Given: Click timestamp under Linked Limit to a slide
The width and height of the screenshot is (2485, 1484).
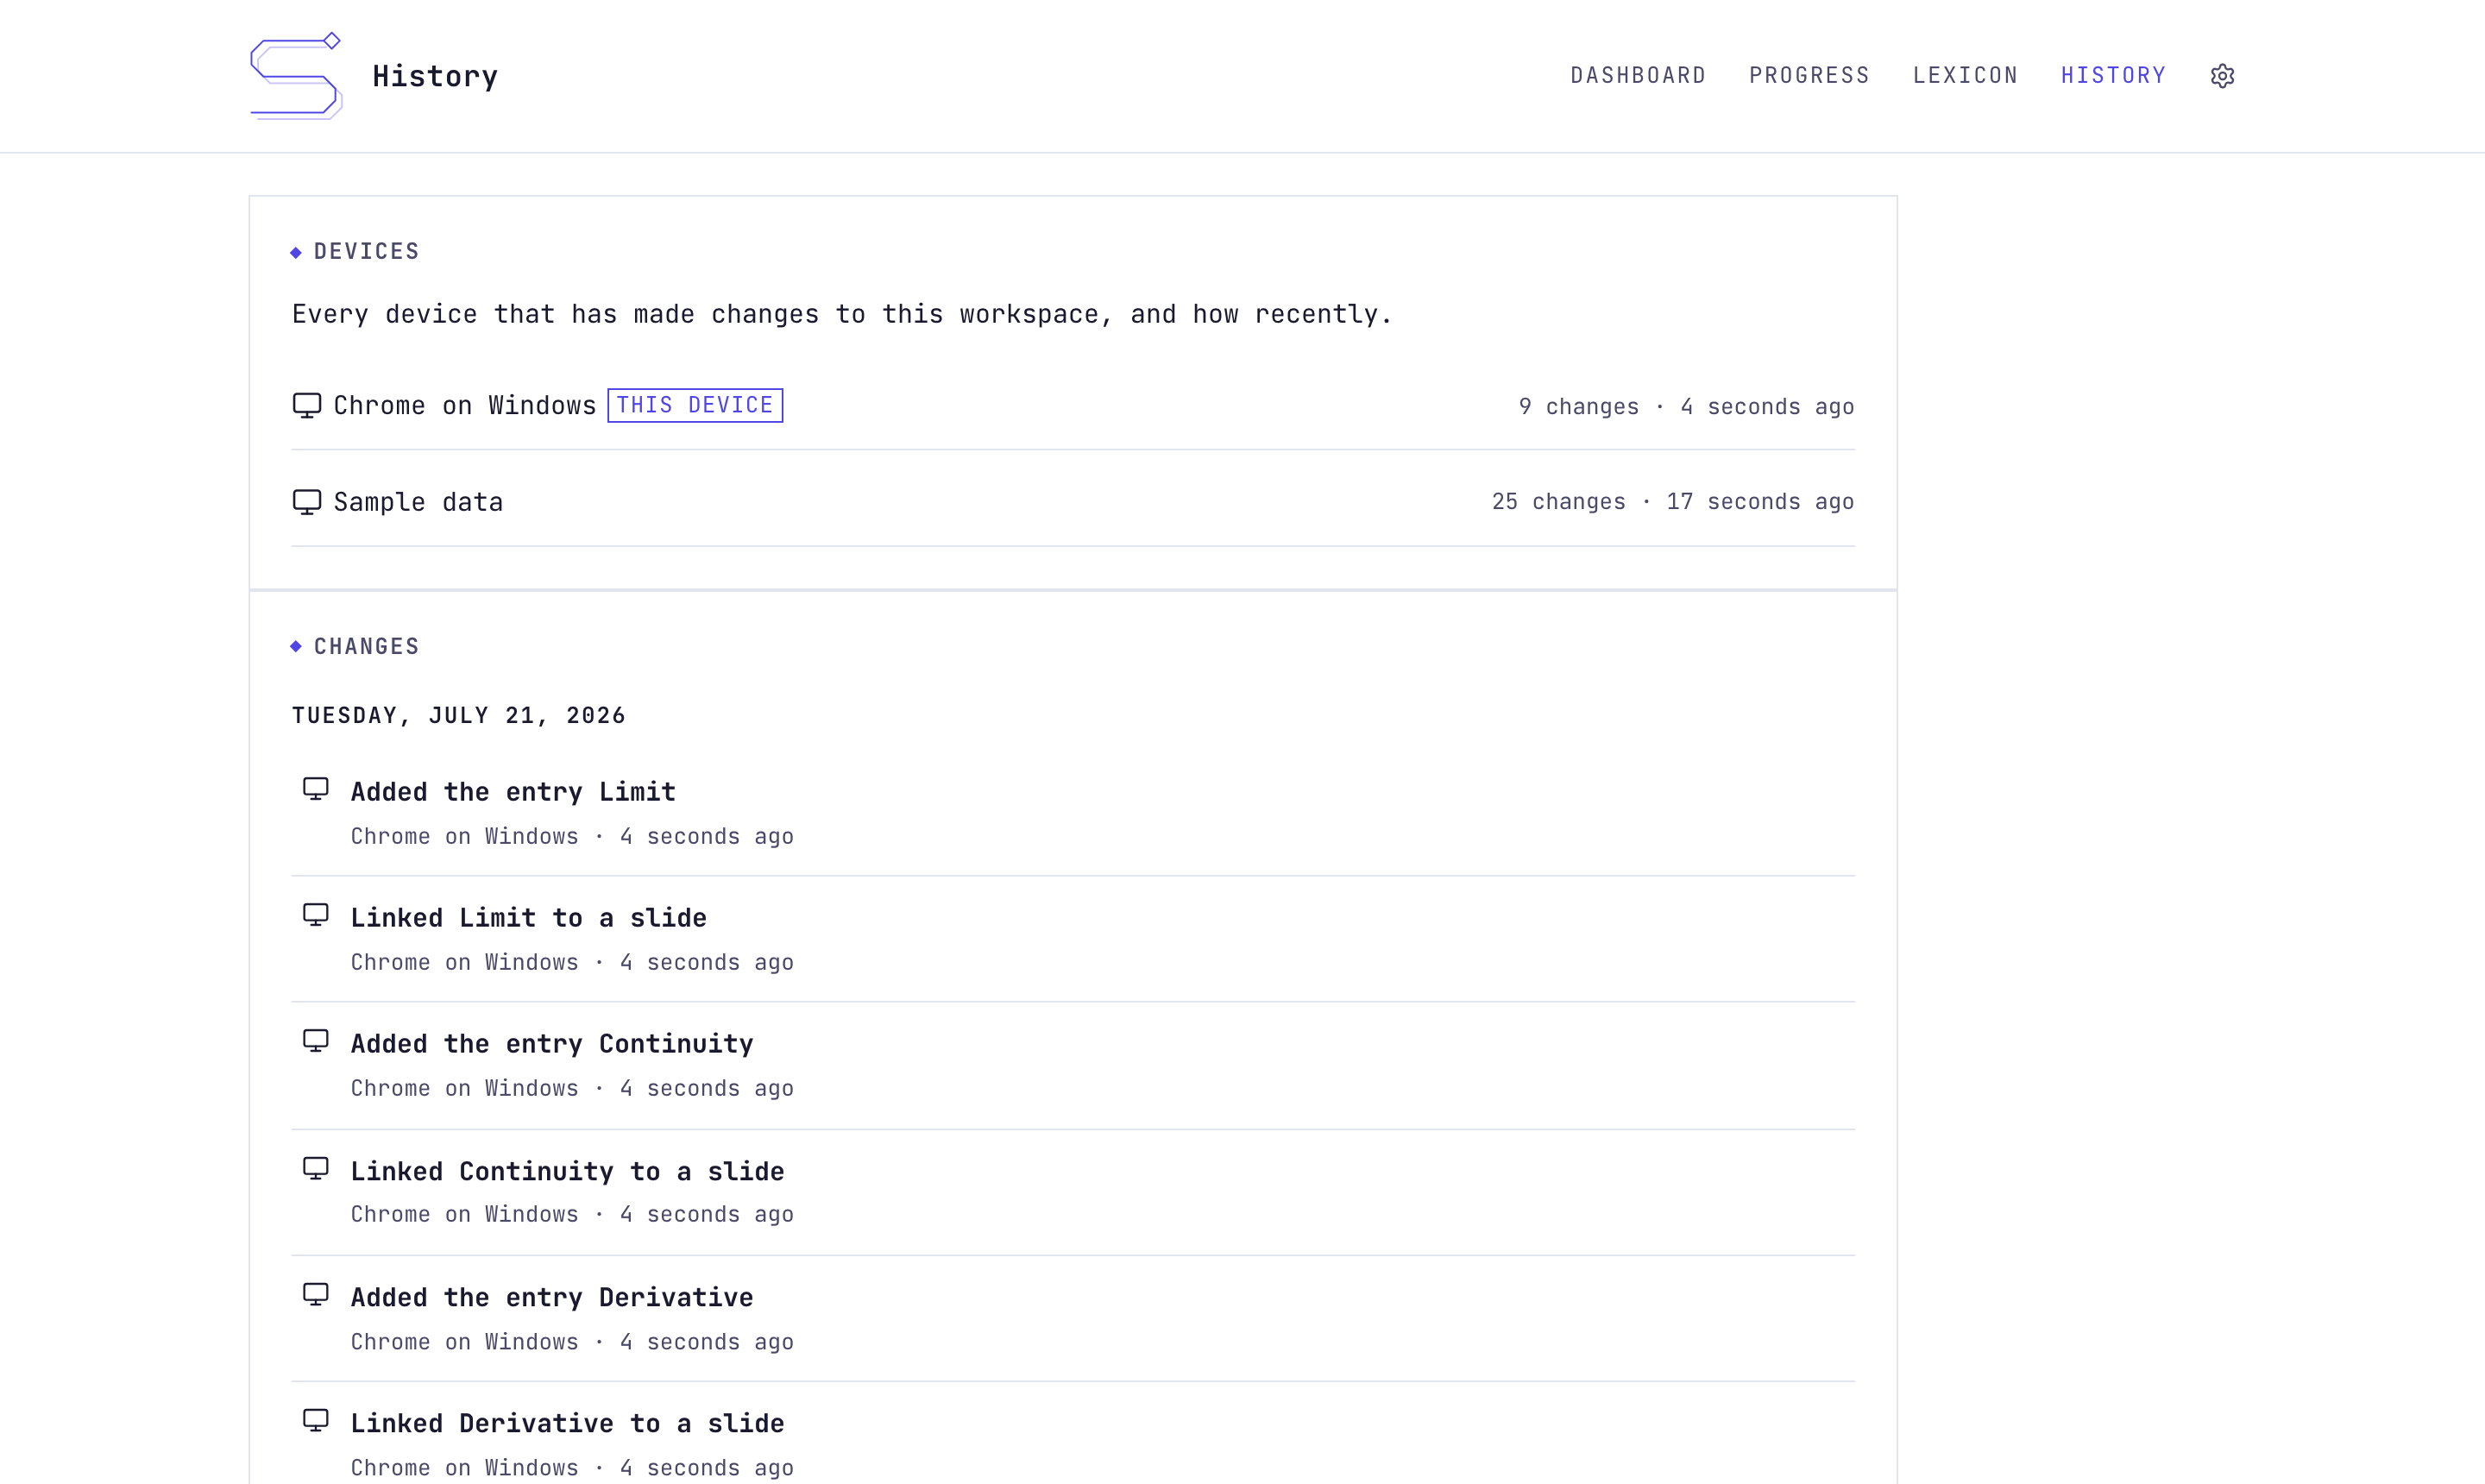Looking at the screenshot, I should 706,963.
